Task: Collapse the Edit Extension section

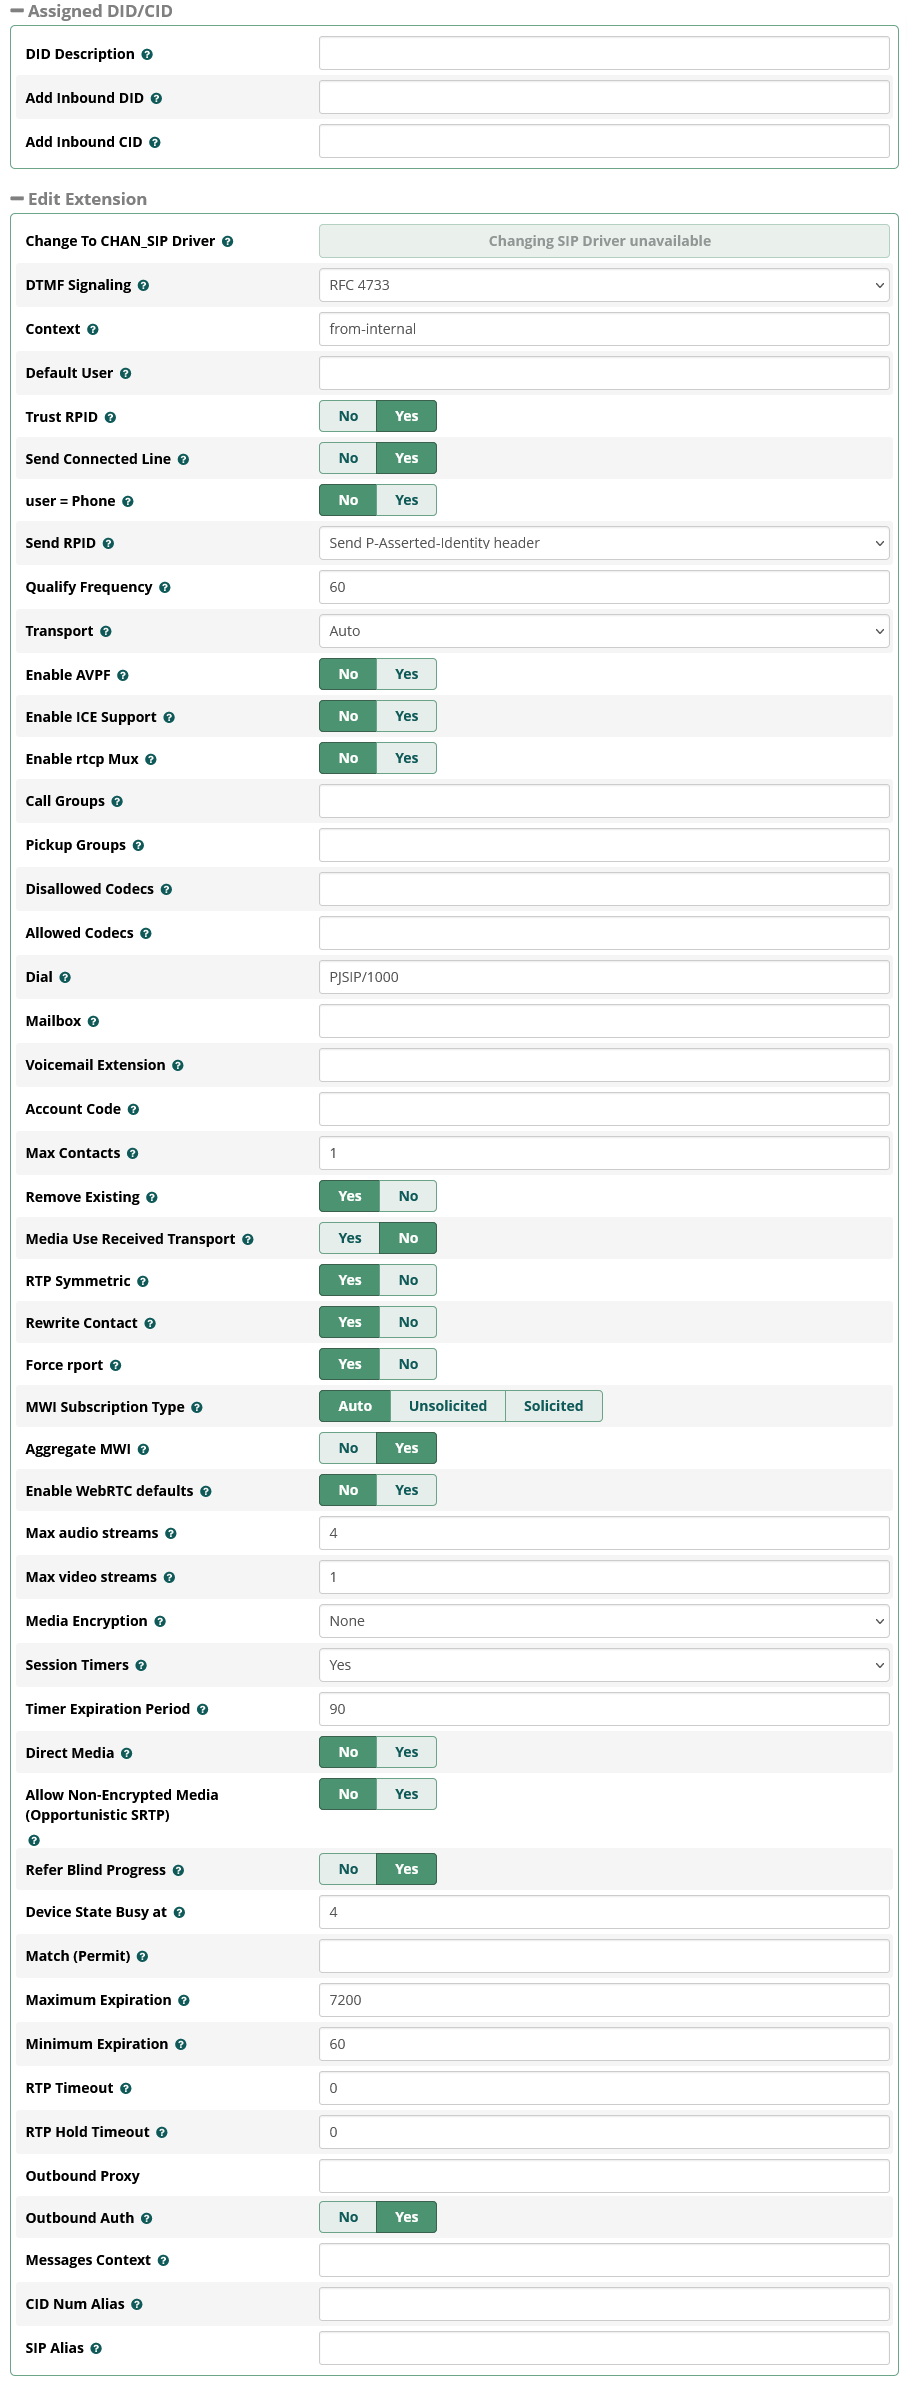Action: tap(17, 199)
